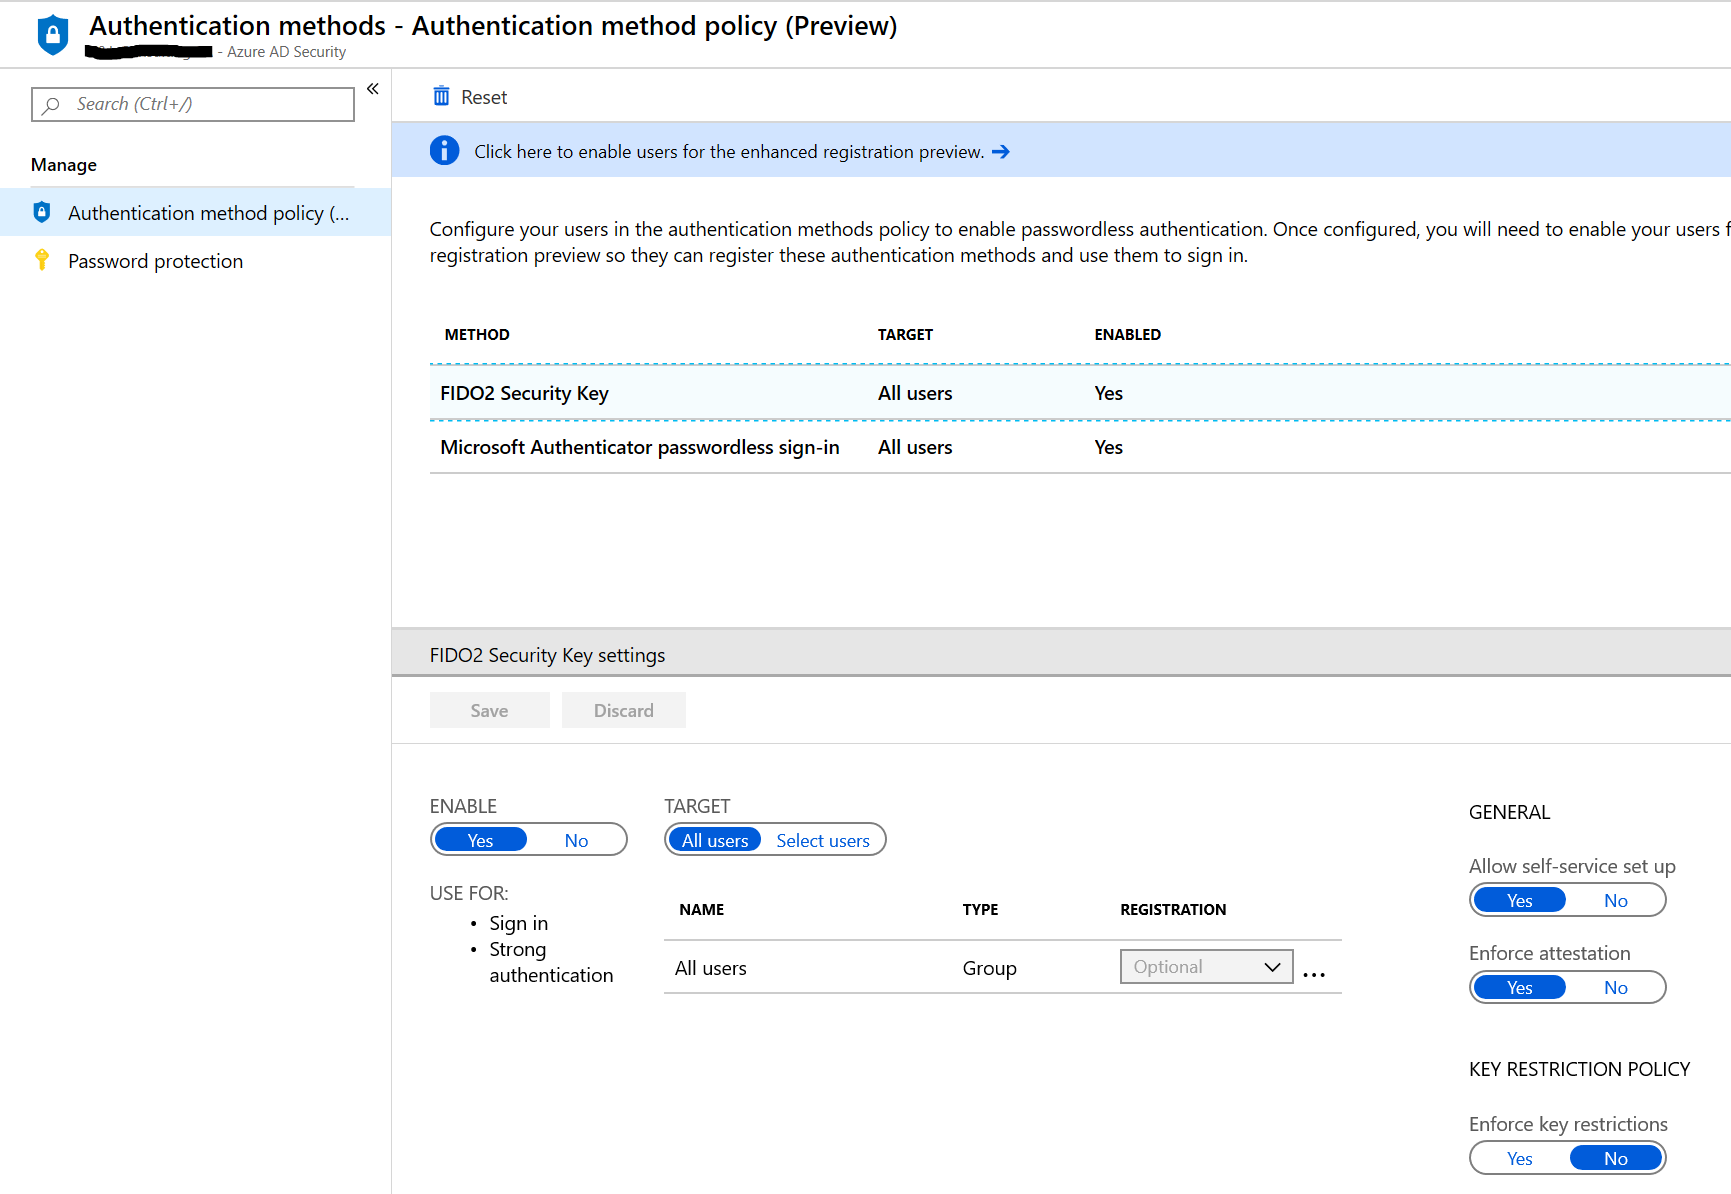Click the Save button
This screenshot has height=1194, width=1731.
click(x=489, y=710)
